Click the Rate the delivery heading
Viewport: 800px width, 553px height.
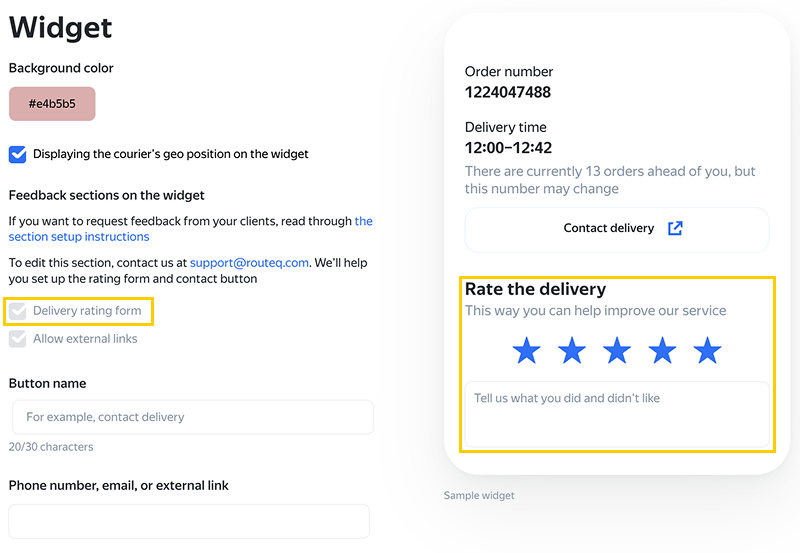[535, 289]
